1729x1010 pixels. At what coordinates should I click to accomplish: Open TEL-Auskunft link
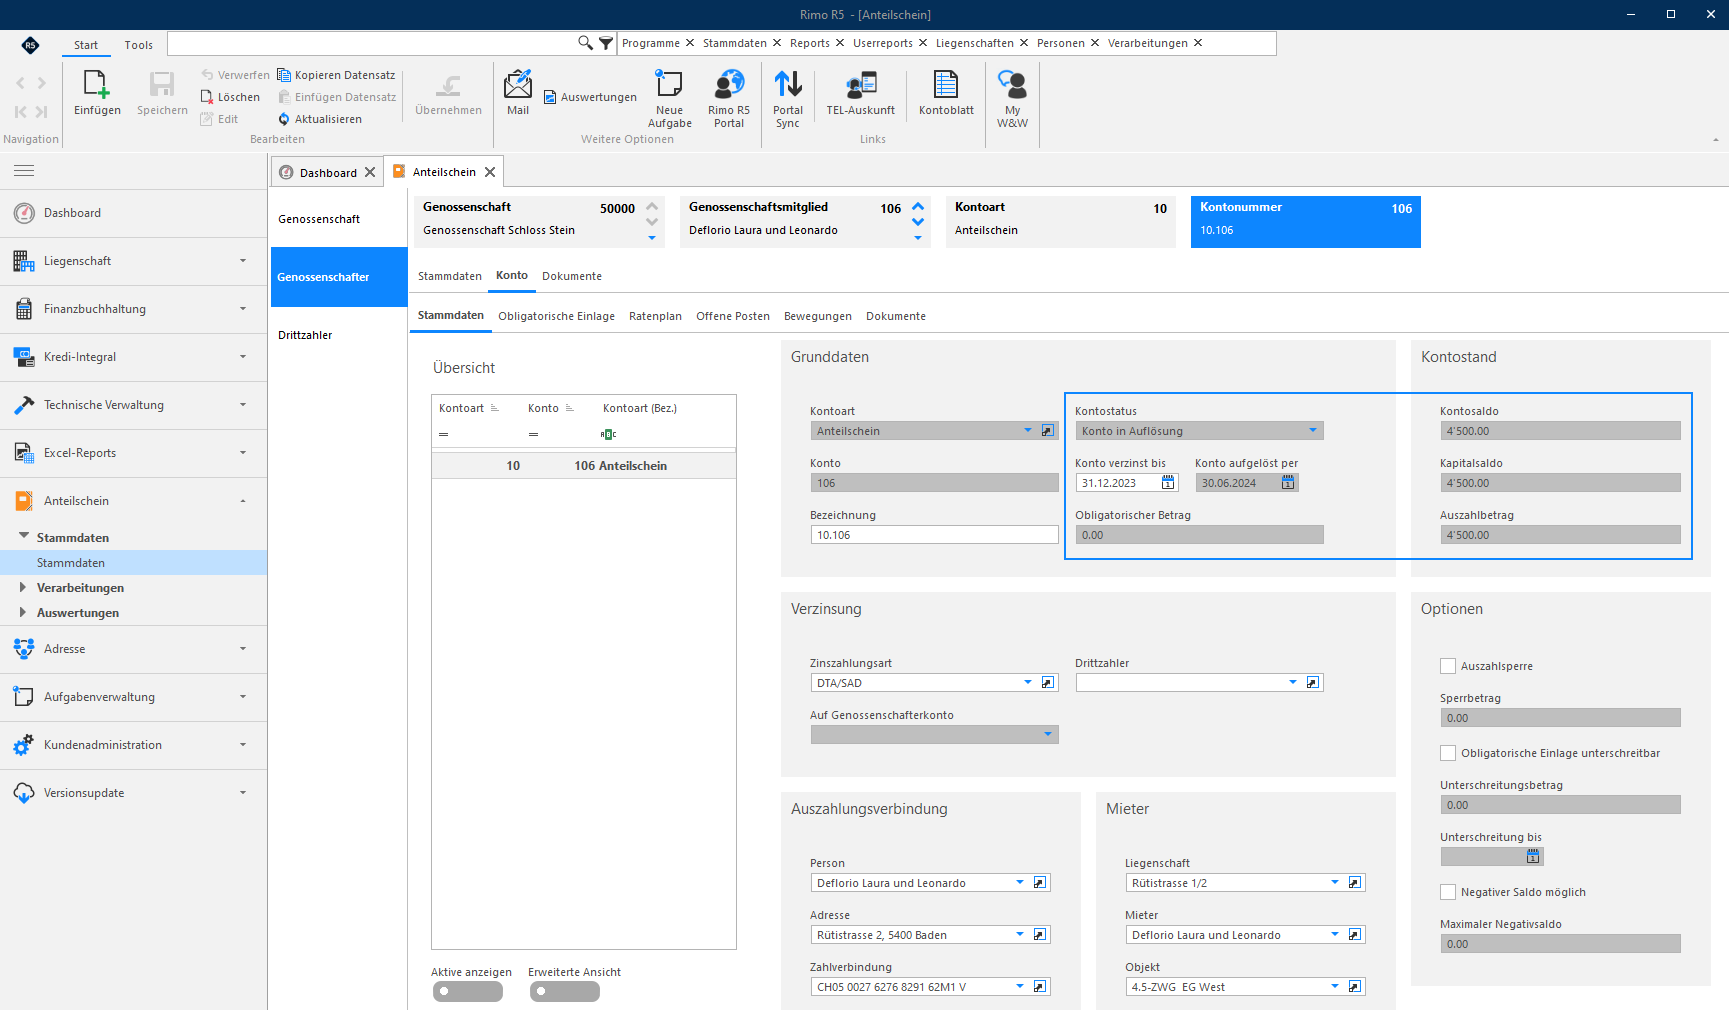861,93
